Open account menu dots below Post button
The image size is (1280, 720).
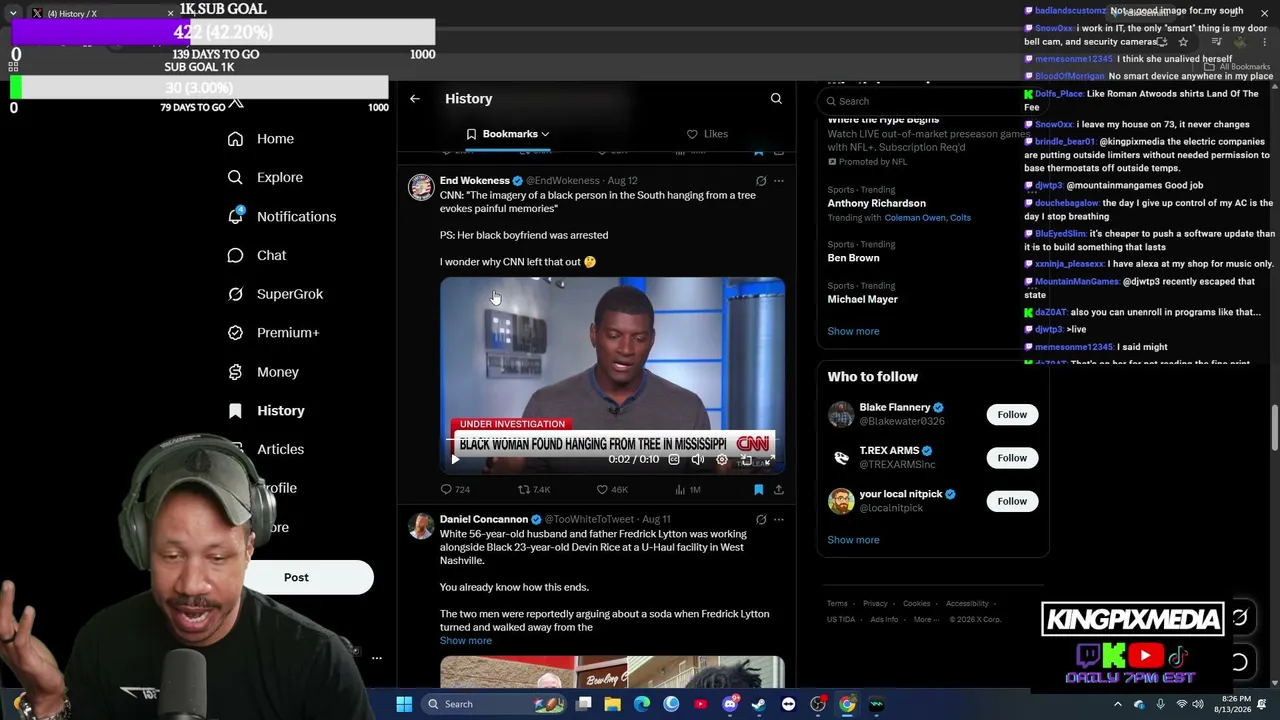point(377,658)
